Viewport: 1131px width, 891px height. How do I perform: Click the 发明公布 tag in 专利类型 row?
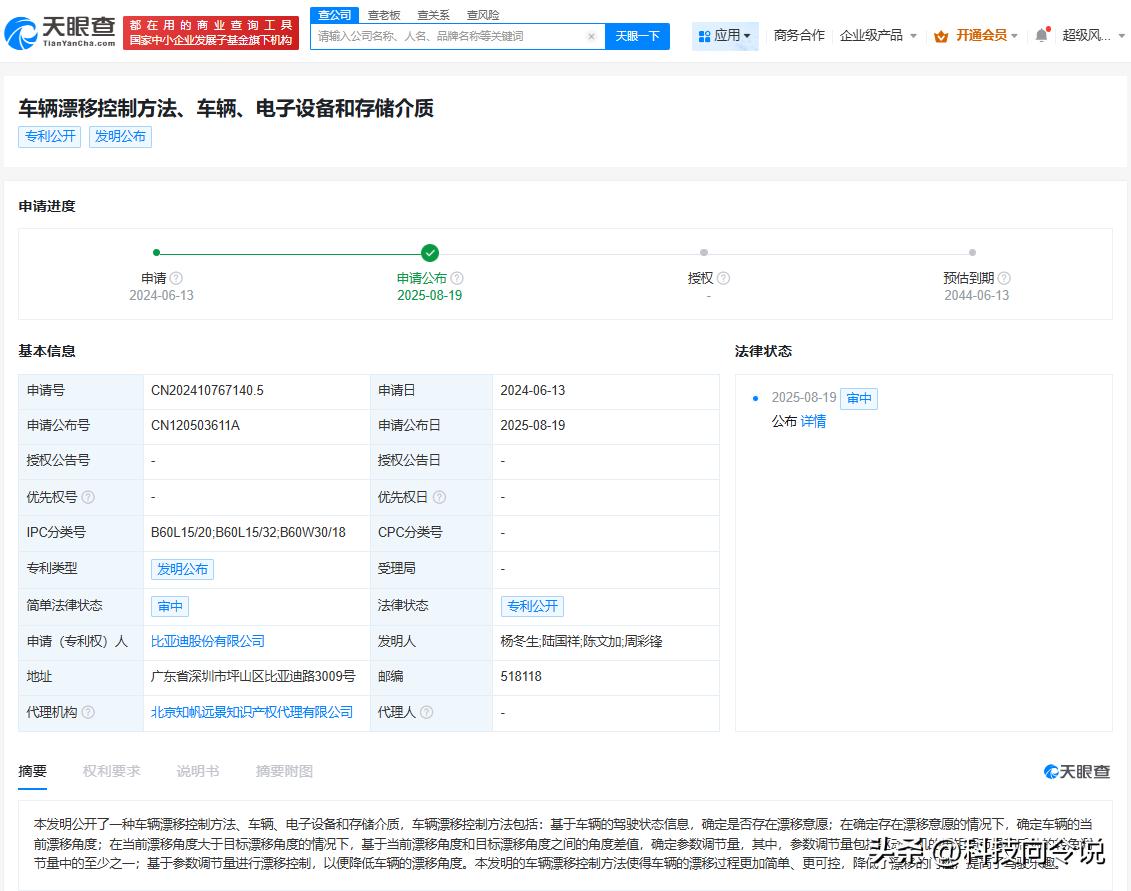click(182, 569)
